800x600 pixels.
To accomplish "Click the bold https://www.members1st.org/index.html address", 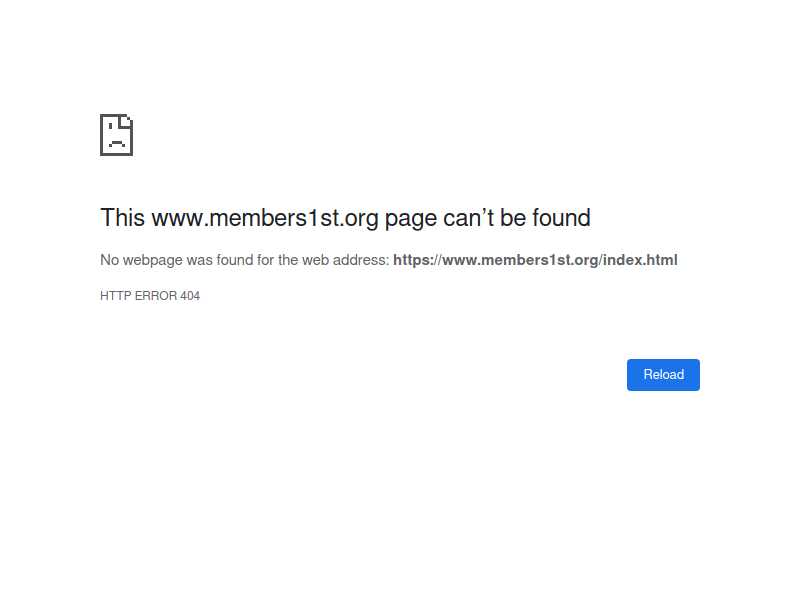I will [x=535, y=260].
